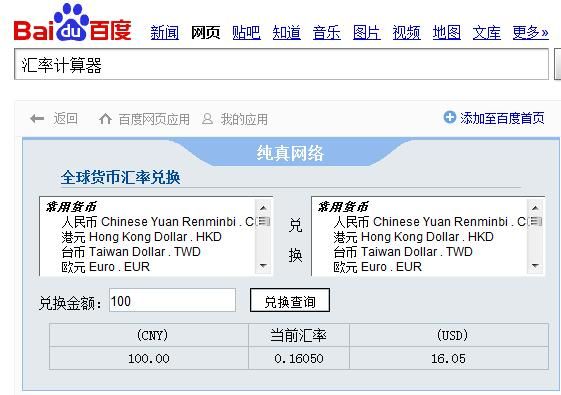Image resolution: width=561 pixels, height=395 pixels.
Task: Click down arrow of left currency list scrollbar
Action: point(263,266)
